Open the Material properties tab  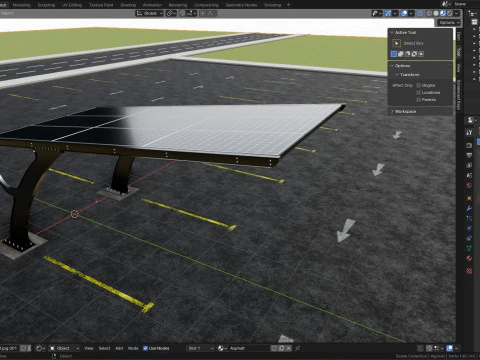469,258
